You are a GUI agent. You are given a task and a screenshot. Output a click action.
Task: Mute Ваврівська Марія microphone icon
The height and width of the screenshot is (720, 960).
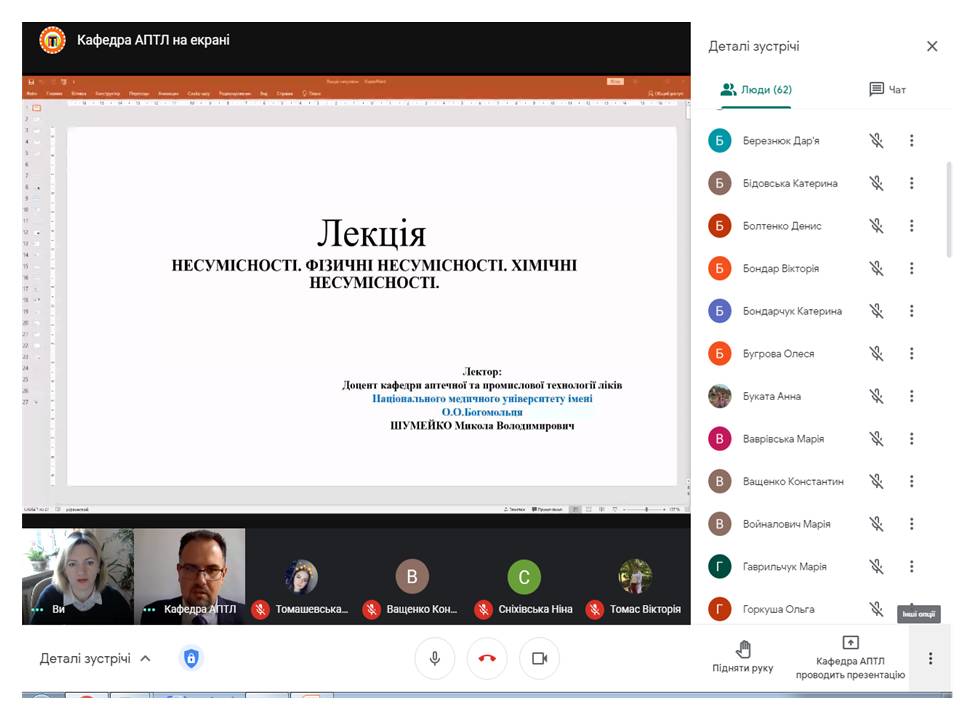coord(877,438)
